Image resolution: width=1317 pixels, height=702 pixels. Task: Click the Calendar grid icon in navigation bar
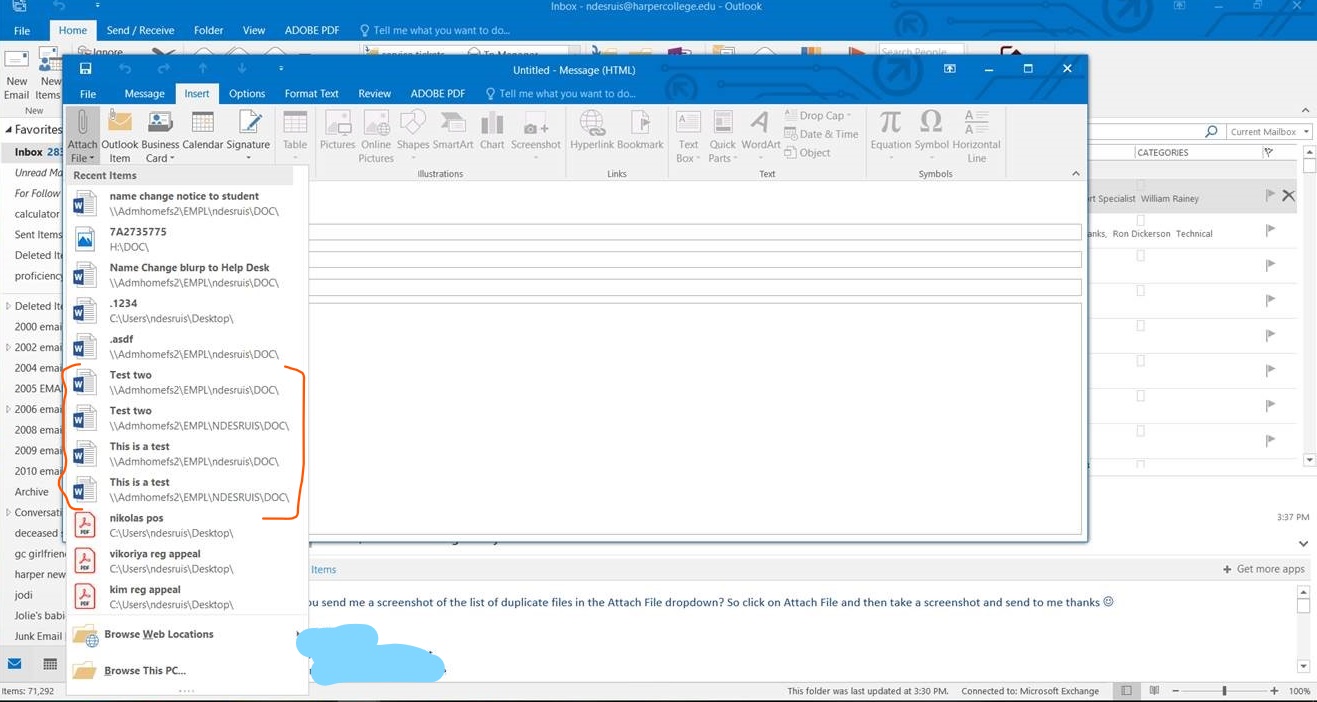click(50, 664)
